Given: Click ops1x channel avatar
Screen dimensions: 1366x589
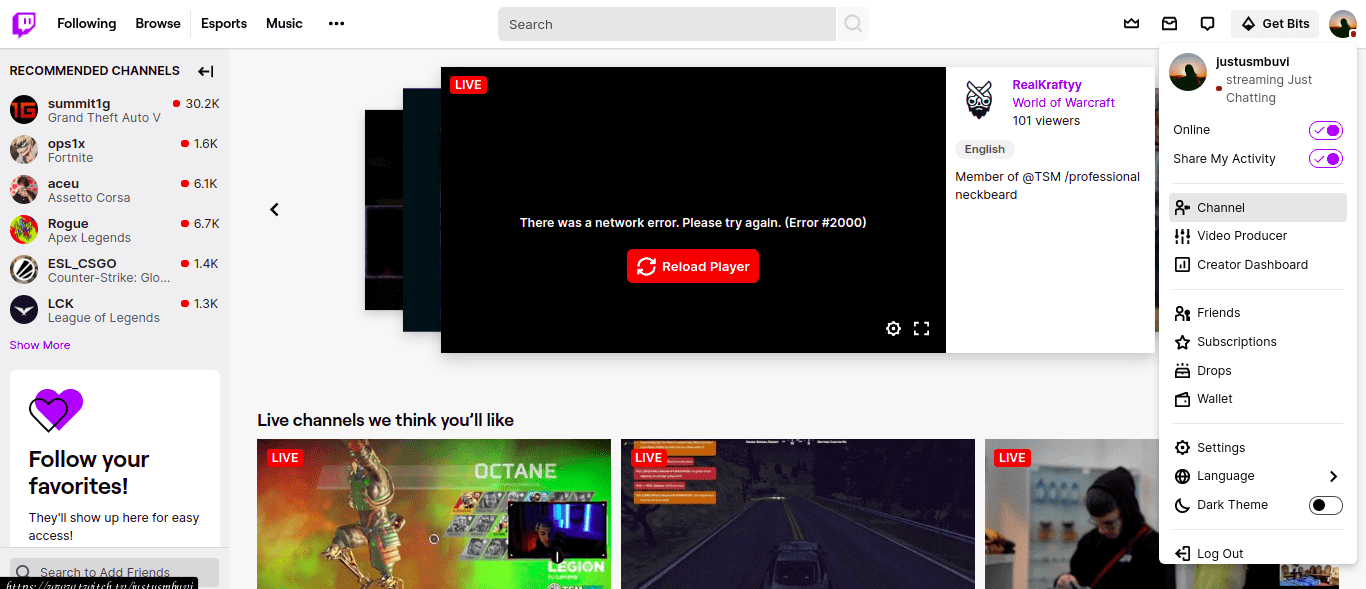Looking at the screenshot, I should pyautogui.click(x=24, y=150).
